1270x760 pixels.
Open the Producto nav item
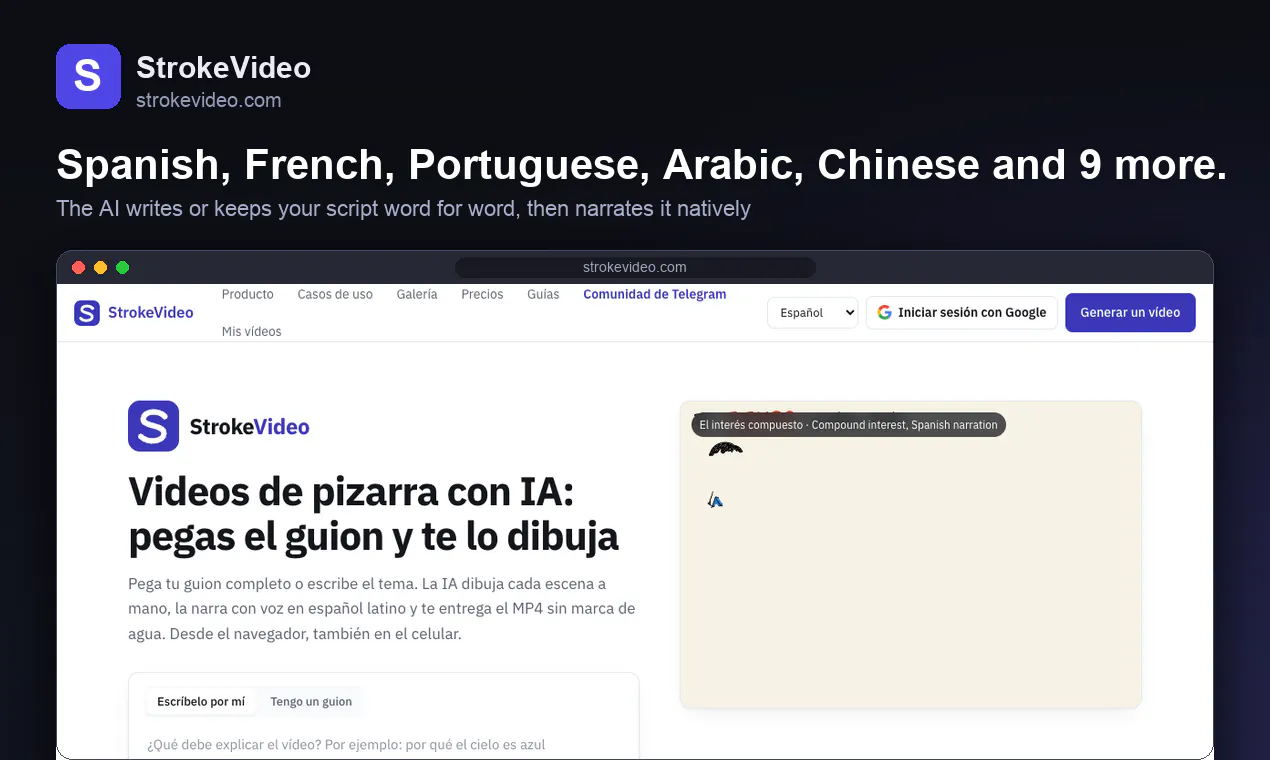(x=248, y=294)
